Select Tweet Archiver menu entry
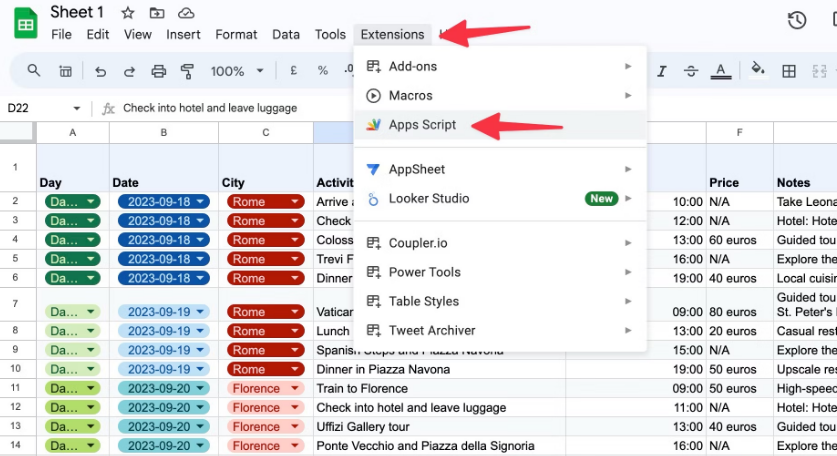The height and width of the screenshot is (456, 837). pyautogui.click(x=500, y=331)
